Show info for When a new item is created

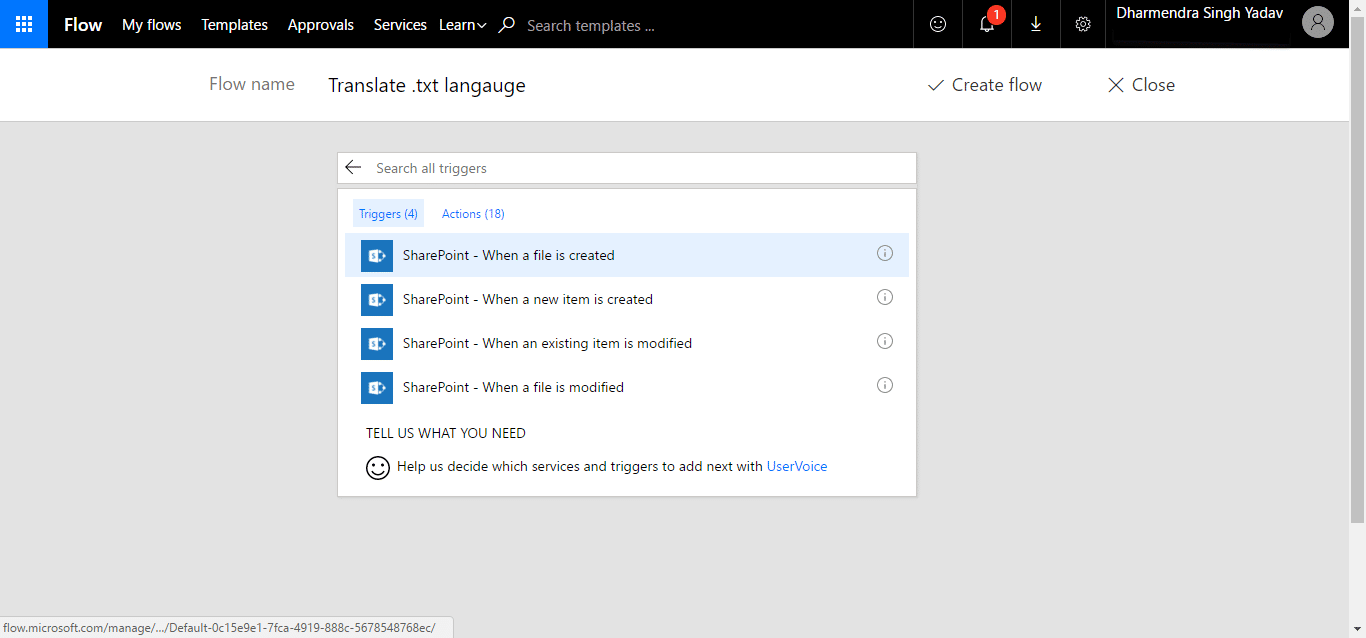tap(885, 297)
